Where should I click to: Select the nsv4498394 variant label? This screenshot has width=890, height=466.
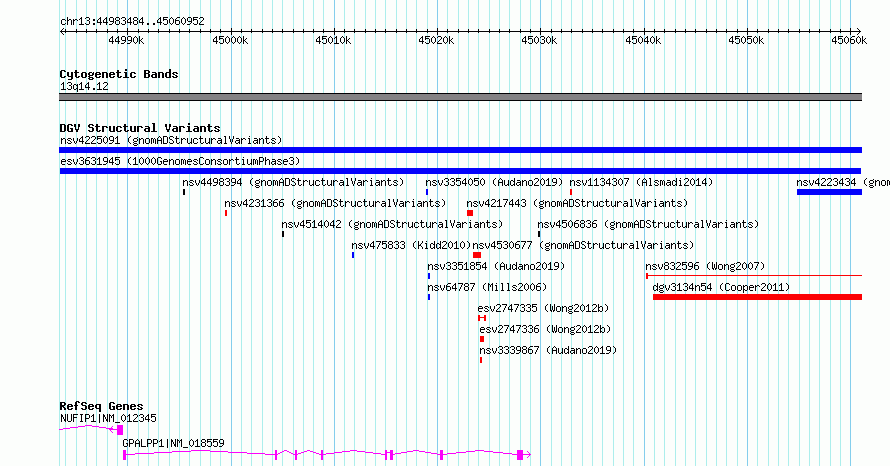tap(293, 182)
